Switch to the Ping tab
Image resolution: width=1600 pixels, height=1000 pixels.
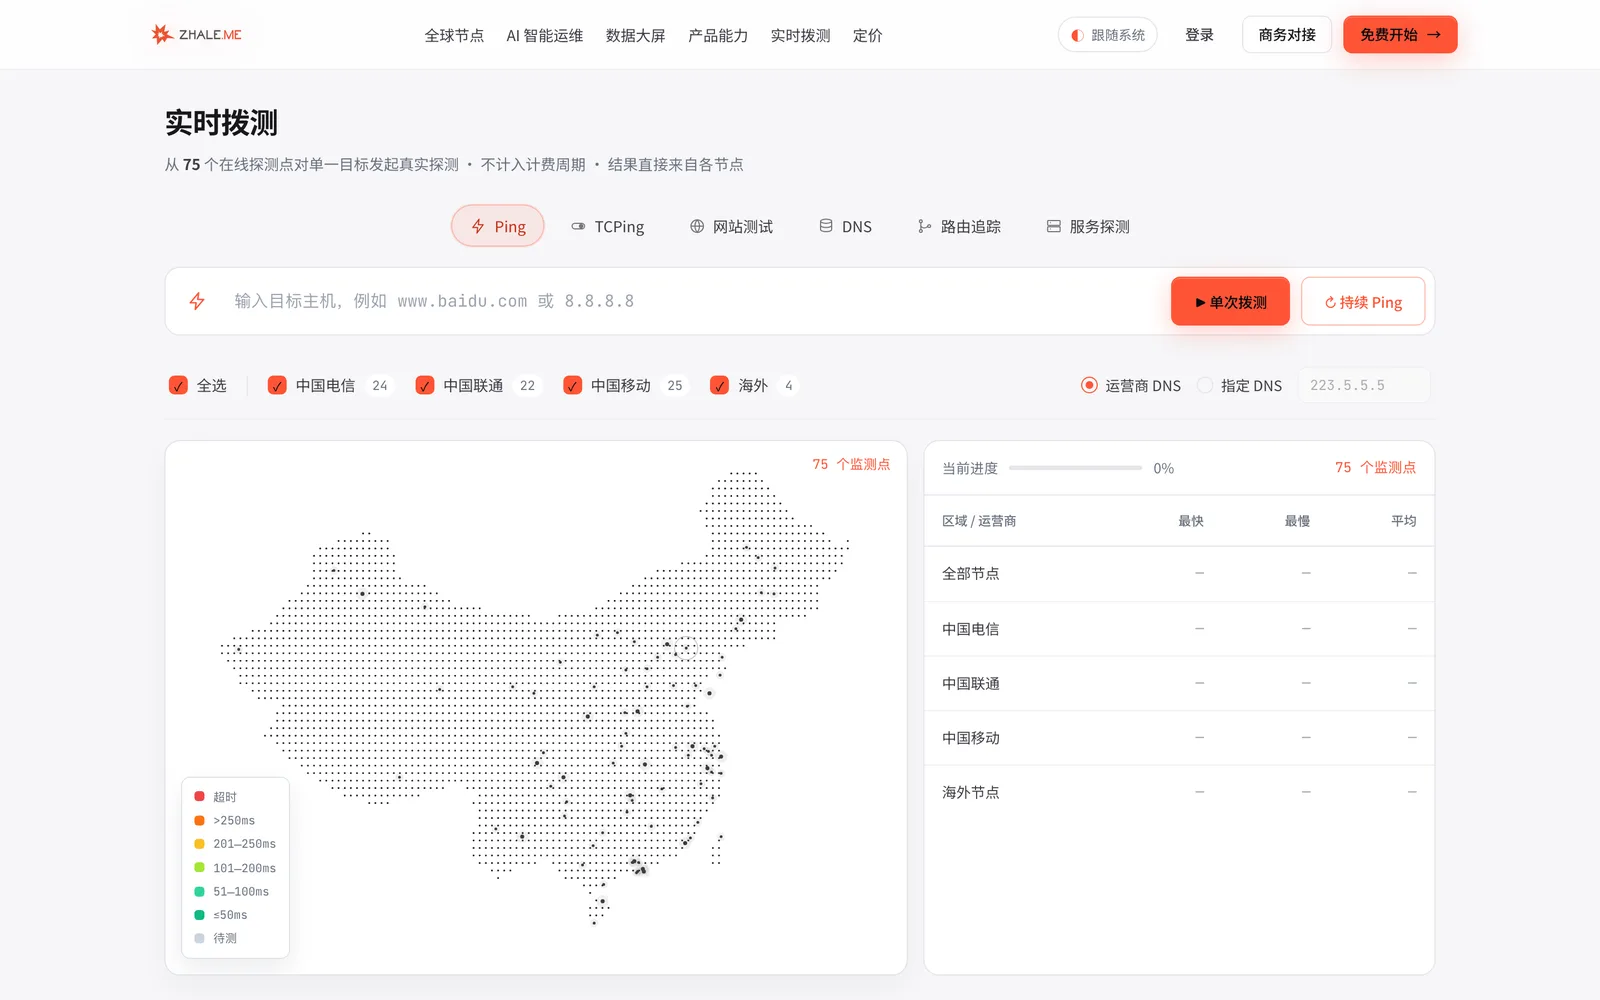point(498,226)
